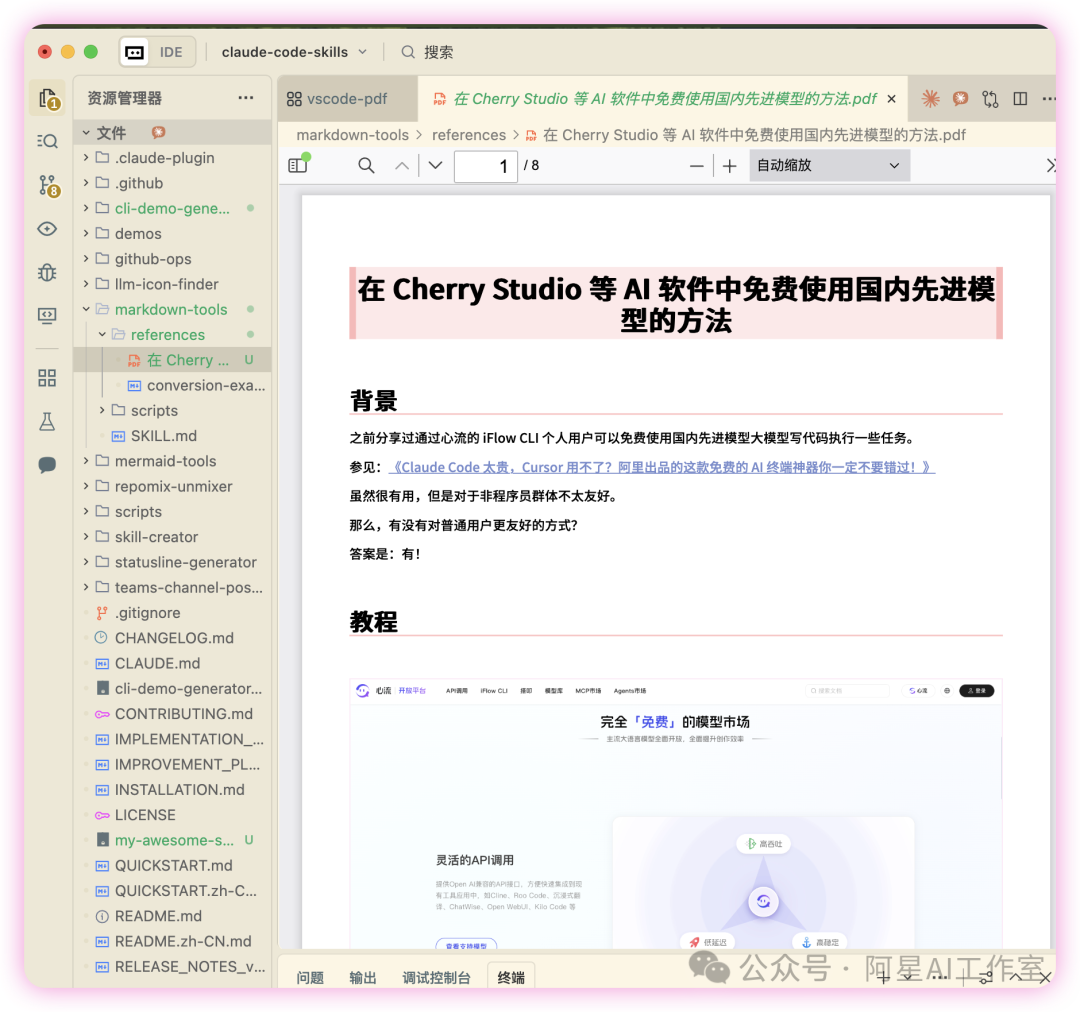Image resolution: width=1080 pixels, height=1012 pixels.
Task: Open the 调试控制台 panel tab
Action: (437, 978)
